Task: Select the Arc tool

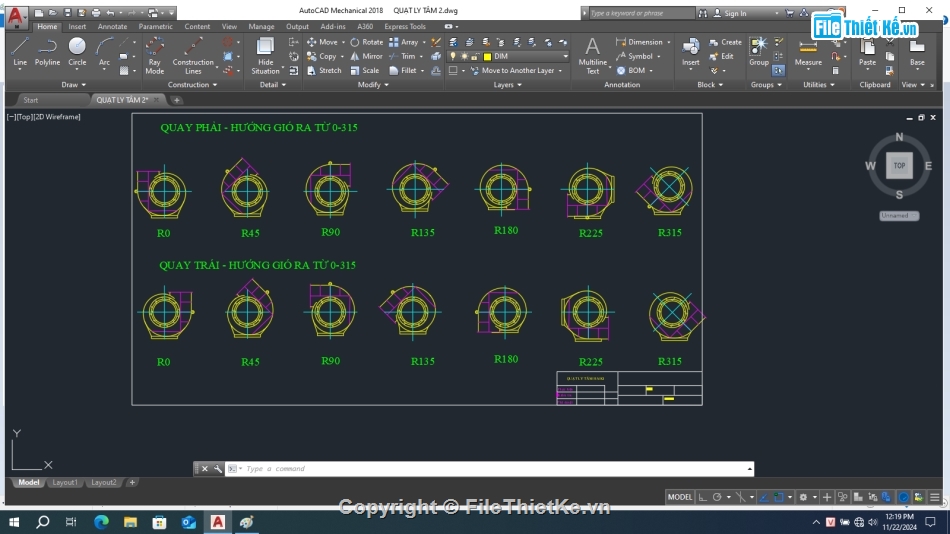Action: (104, 52)
